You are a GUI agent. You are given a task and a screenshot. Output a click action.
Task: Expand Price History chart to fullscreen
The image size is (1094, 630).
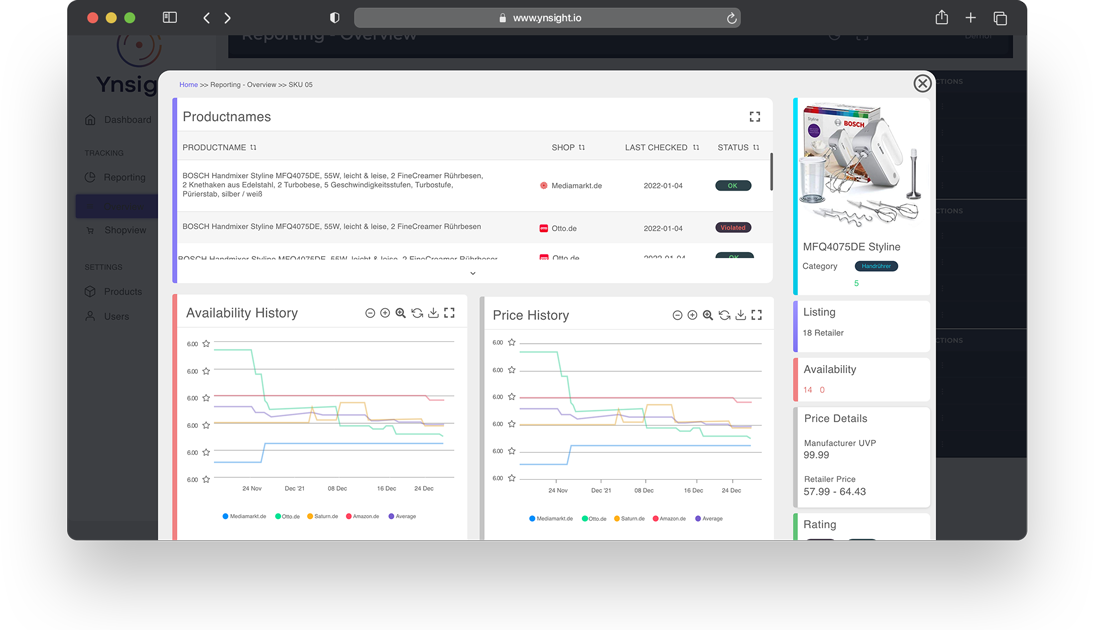(756, 315)
